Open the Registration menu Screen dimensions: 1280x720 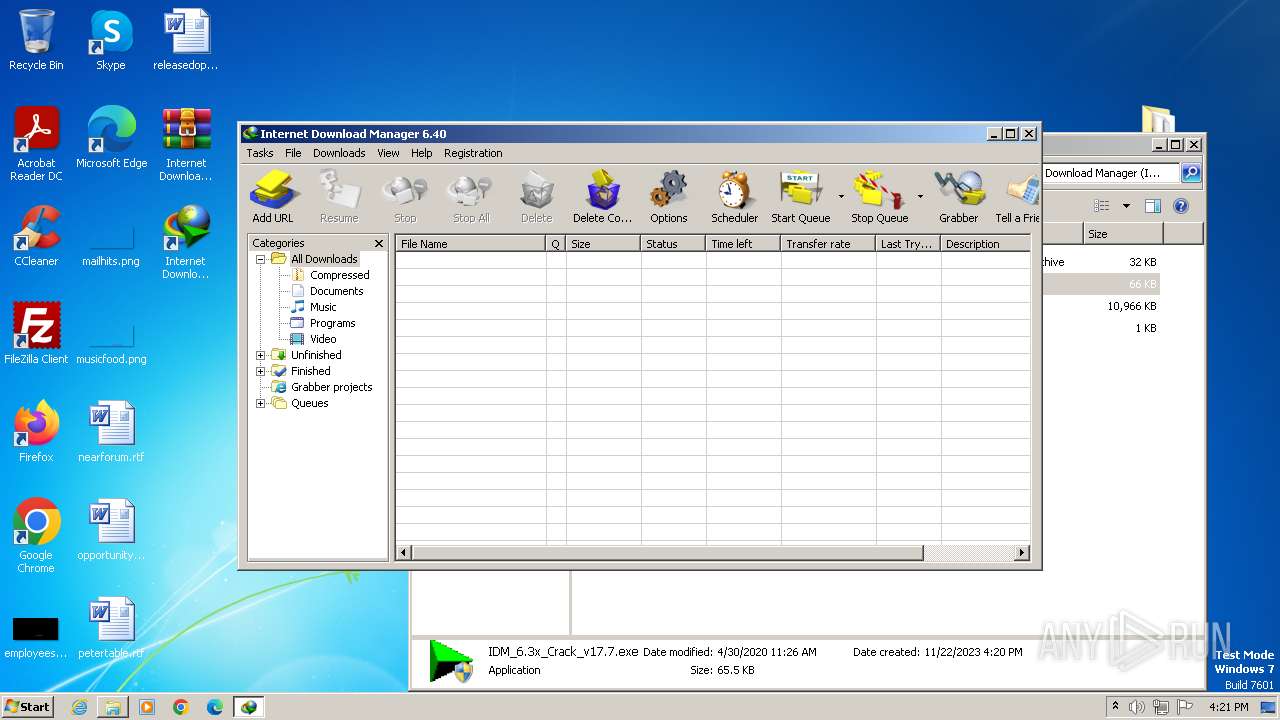click(x=473, y=153)
